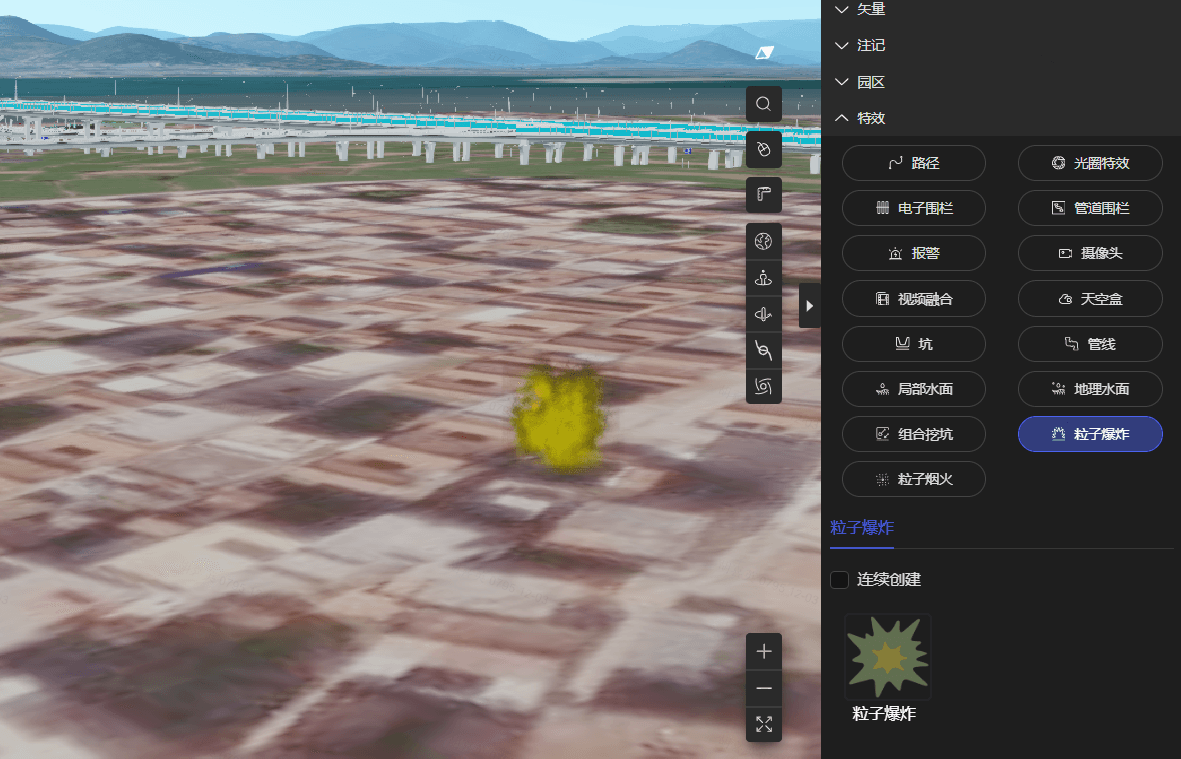Activate the first-person walk icon

point(764,278)
